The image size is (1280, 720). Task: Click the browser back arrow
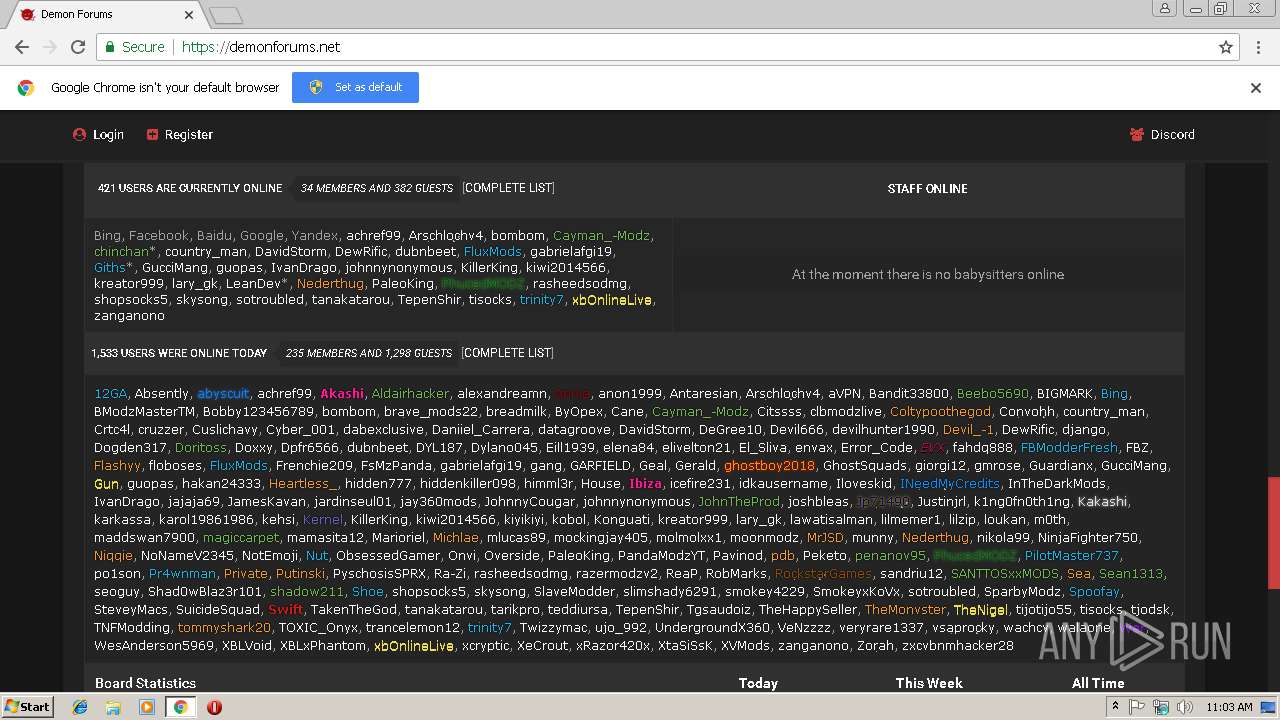[21, 47]
